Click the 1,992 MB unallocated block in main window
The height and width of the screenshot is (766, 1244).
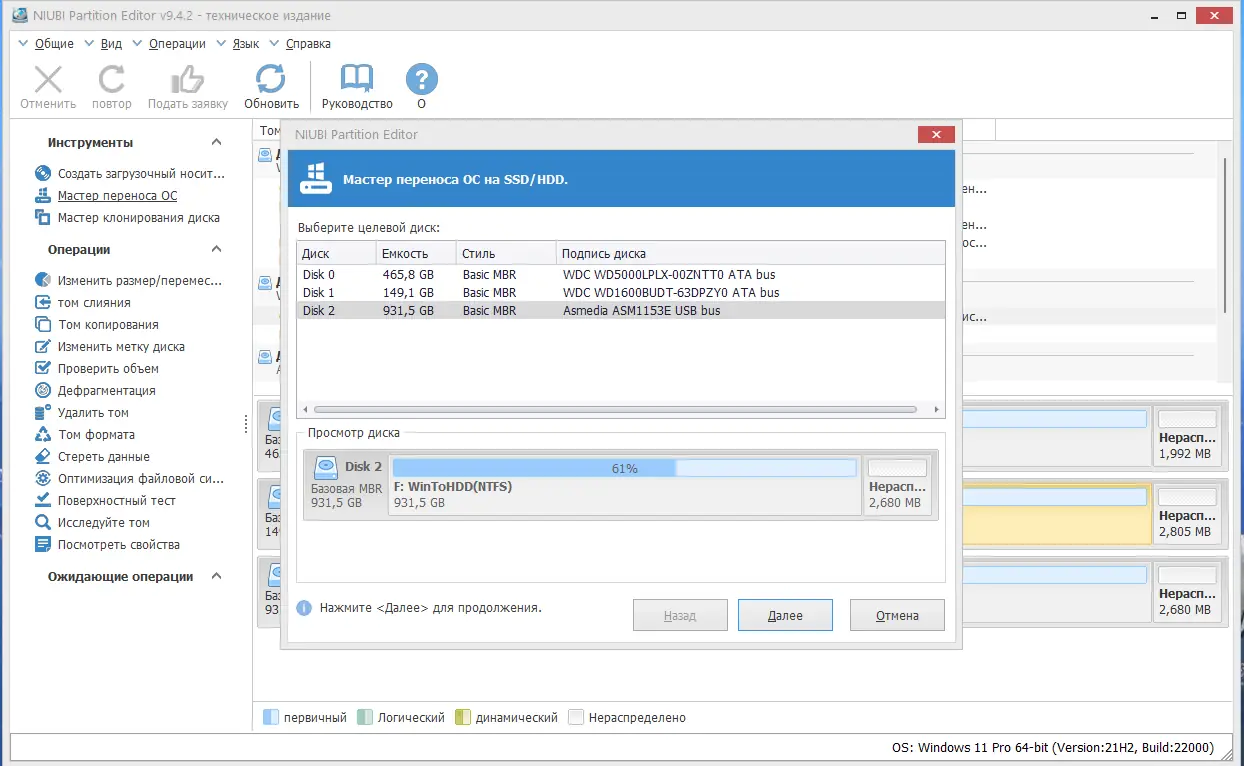(x=1188, y=436)
